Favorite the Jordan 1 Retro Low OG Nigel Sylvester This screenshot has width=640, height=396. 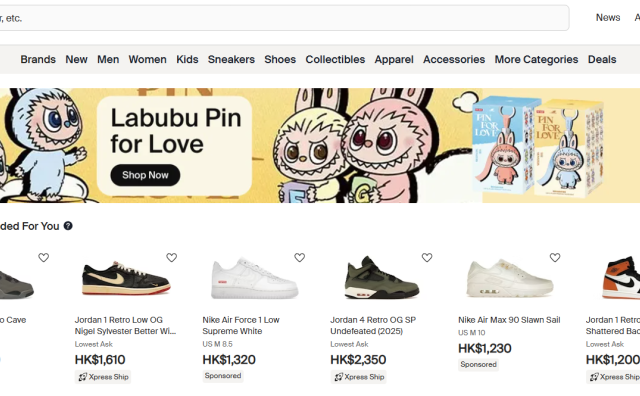(171, 258)
